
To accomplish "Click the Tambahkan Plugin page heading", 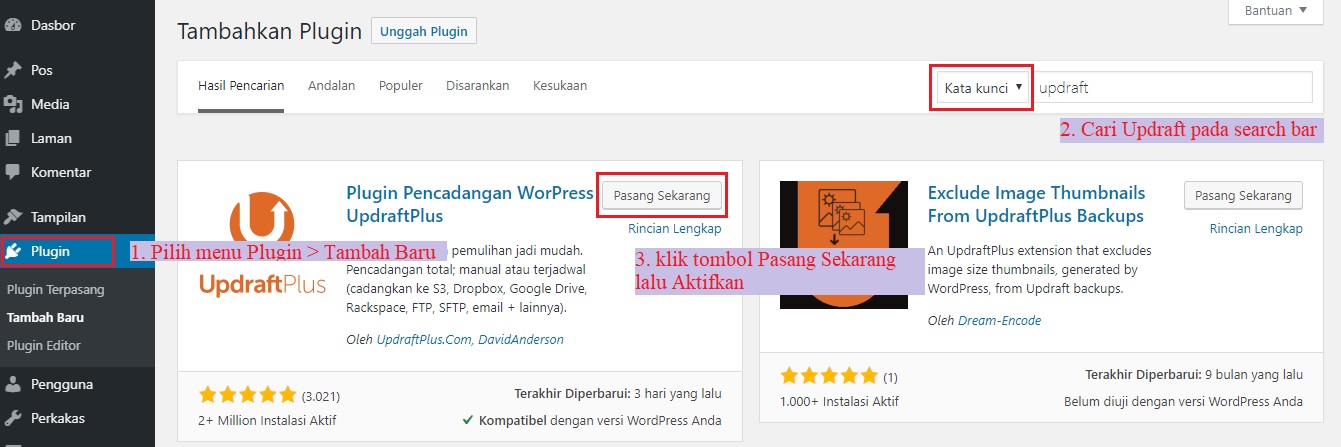I will [x=269, y=32].
